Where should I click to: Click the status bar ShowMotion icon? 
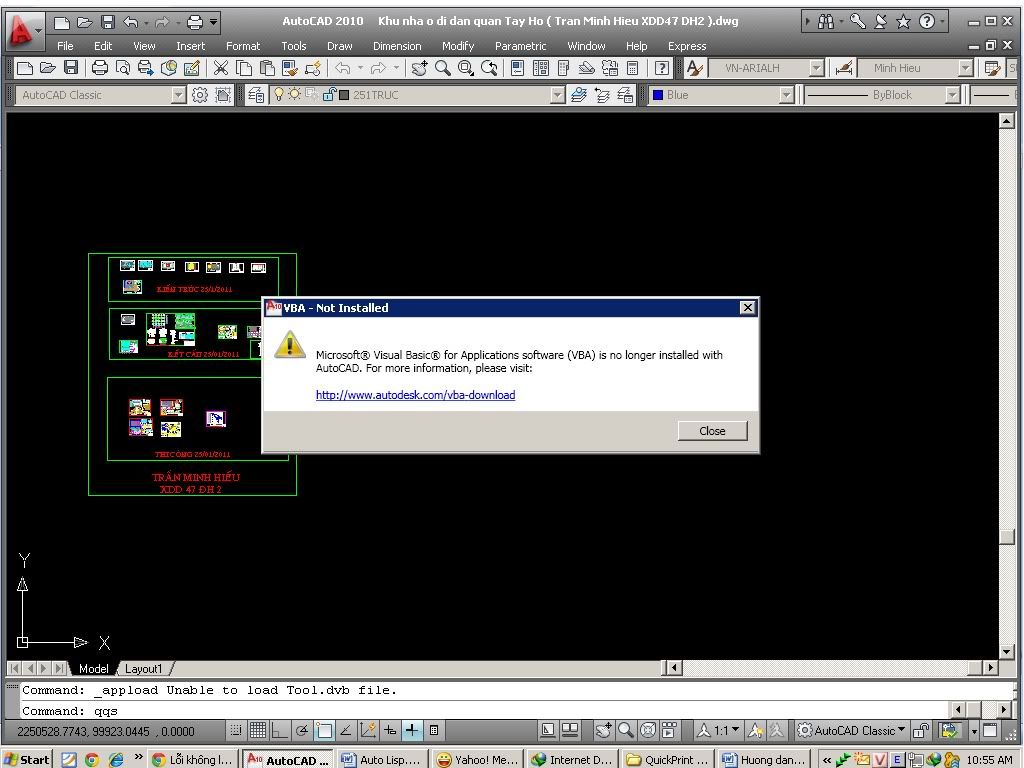pyautogui.click(x=669, y=730)
